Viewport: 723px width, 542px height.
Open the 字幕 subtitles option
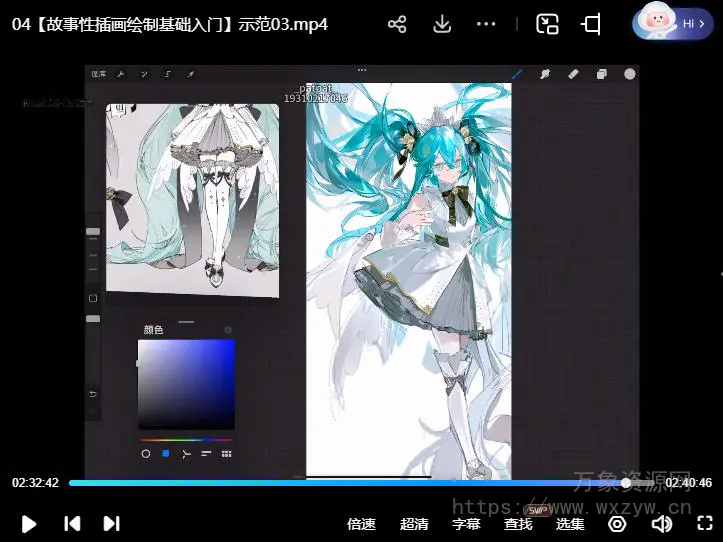(466, 523)
